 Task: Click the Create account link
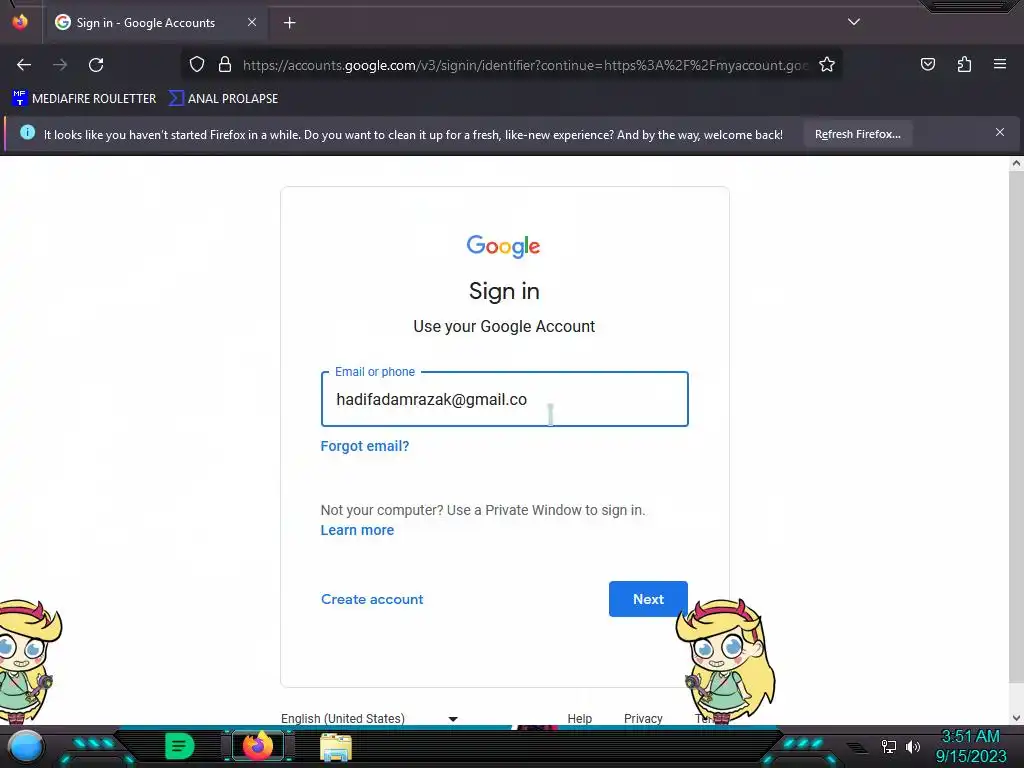(372, 600)
